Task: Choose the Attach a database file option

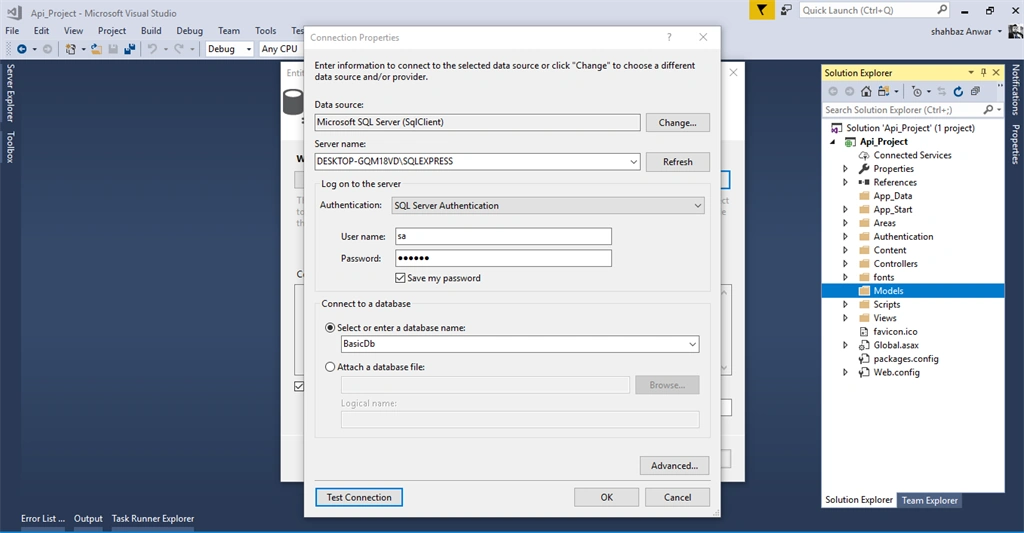Action: pyautogui.click(x=330, y=367)
